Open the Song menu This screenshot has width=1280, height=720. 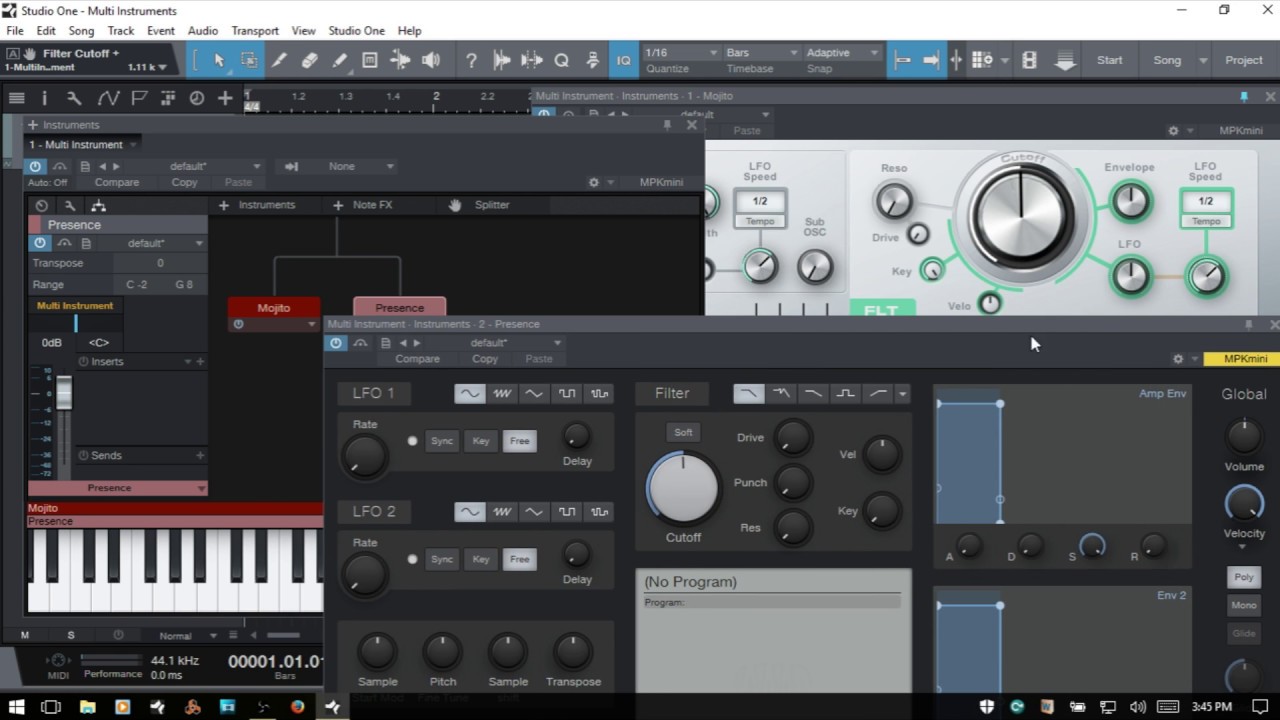click(81, 31)
